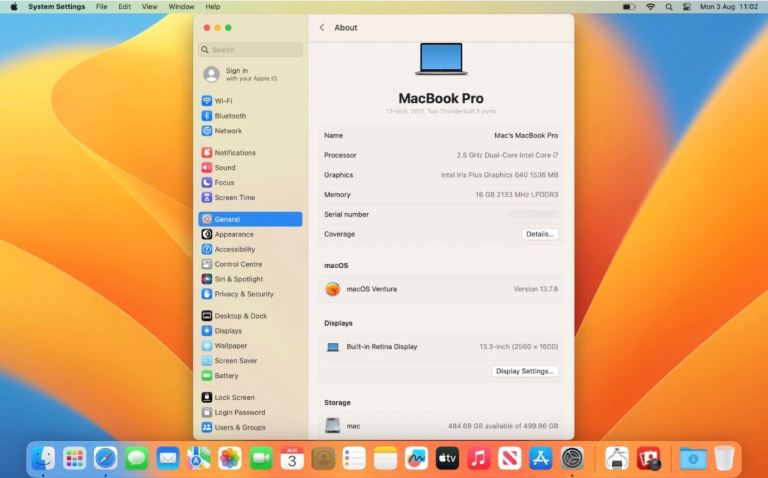Open Appearance settings
This screenshot has width=768, height=478.
pos(250,234)
